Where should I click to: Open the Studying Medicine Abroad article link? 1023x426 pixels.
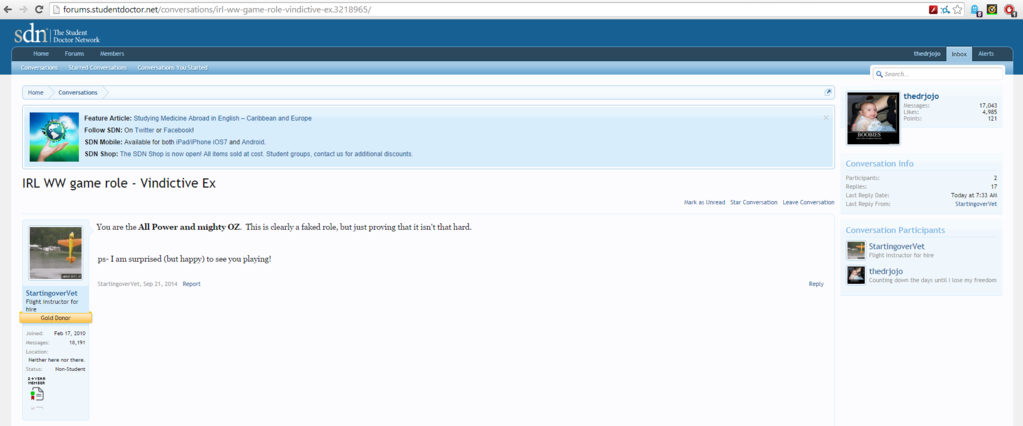click(x=222, y=118)
